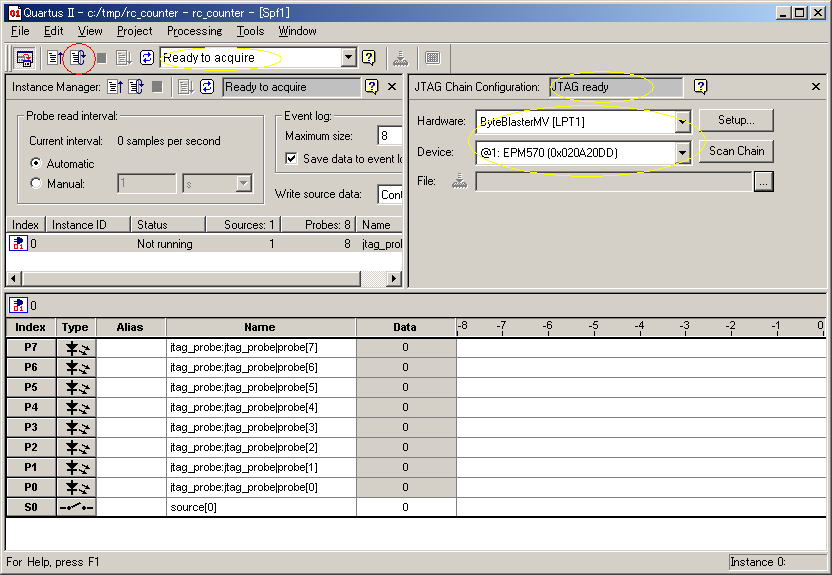This screenshot has width=832, height=575.
Task: Click Instance Manager continuous read icon
Action: 136,86
